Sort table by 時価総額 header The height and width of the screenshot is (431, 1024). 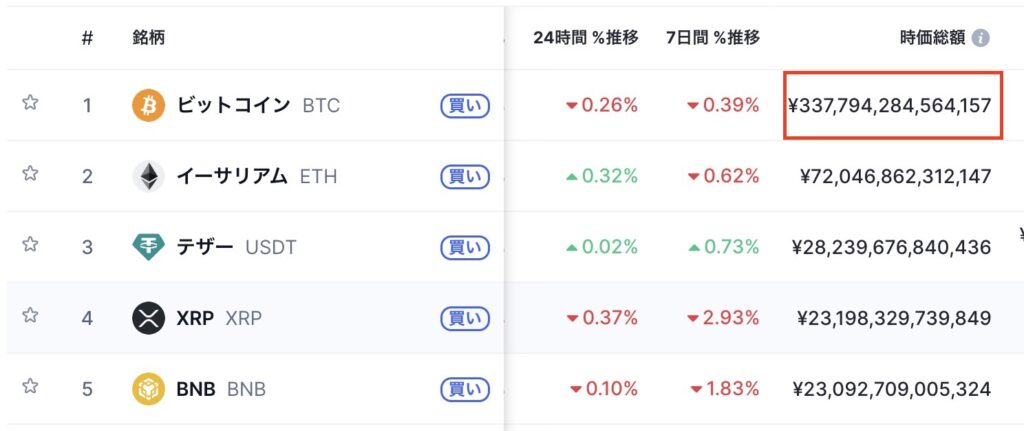(x=933, y=38)
